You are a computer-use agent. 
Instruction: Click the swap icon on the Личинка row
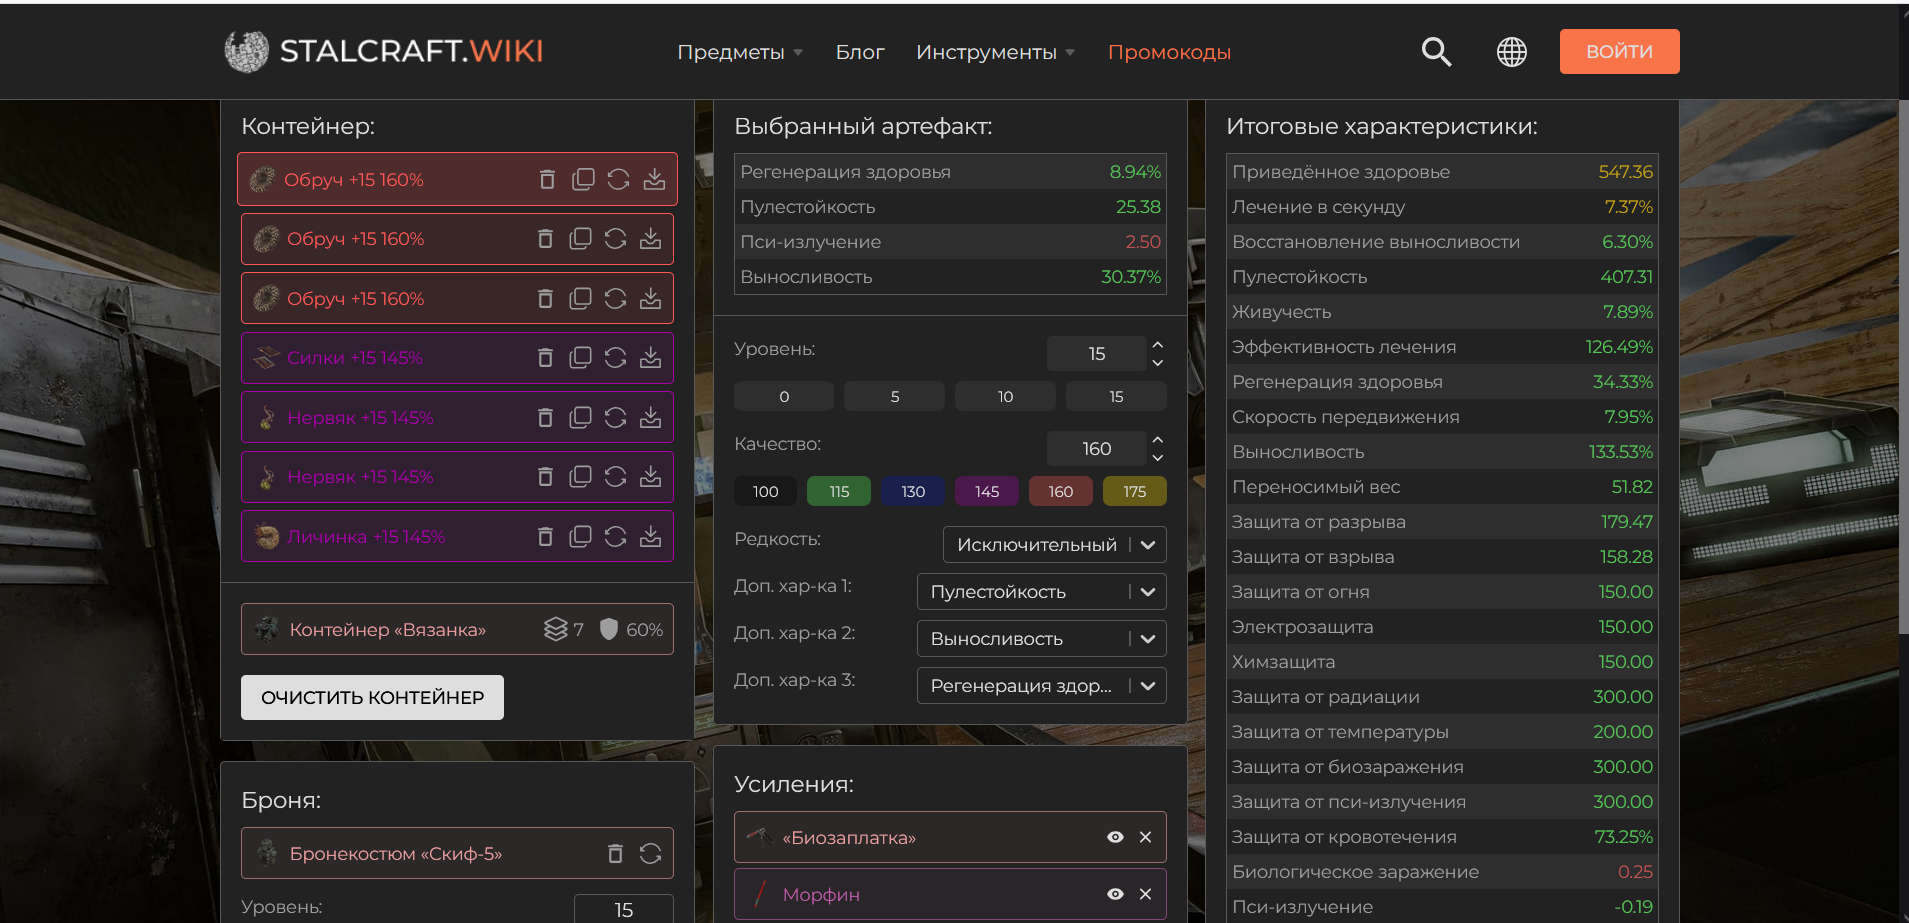pyautogui.click(x=616, y=537)
